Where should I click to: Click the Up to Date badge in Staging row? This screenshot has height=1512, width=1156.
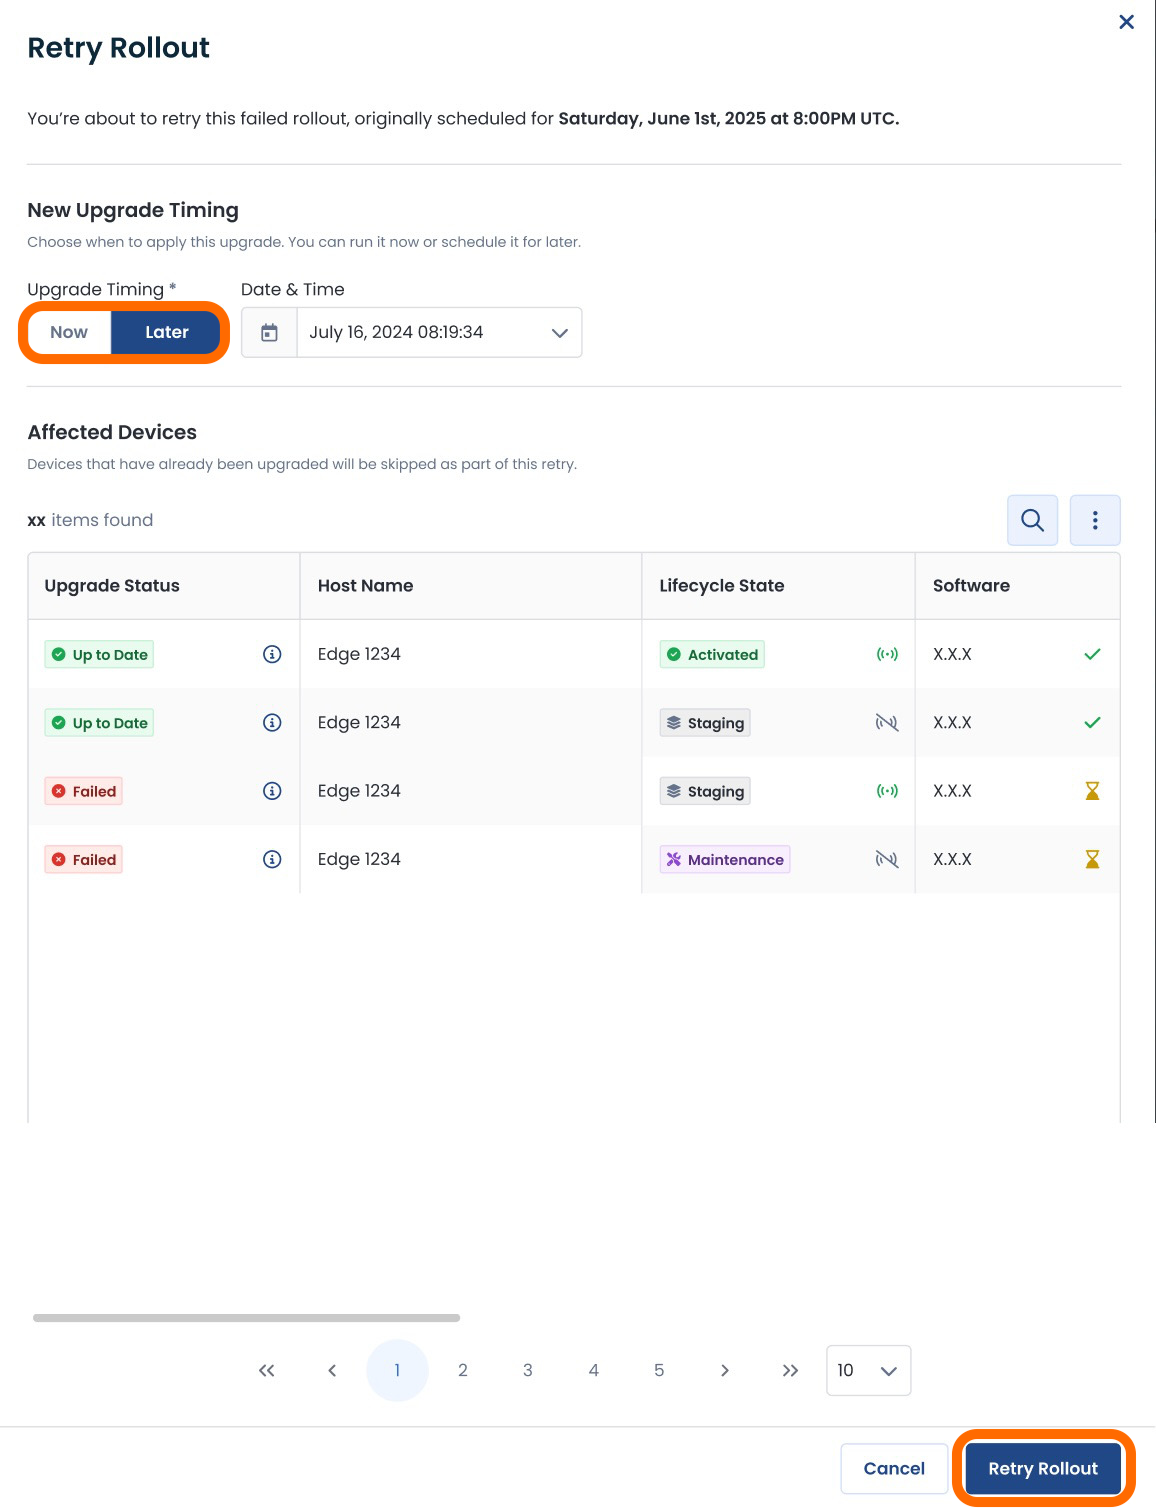click(x=99, y=722)
